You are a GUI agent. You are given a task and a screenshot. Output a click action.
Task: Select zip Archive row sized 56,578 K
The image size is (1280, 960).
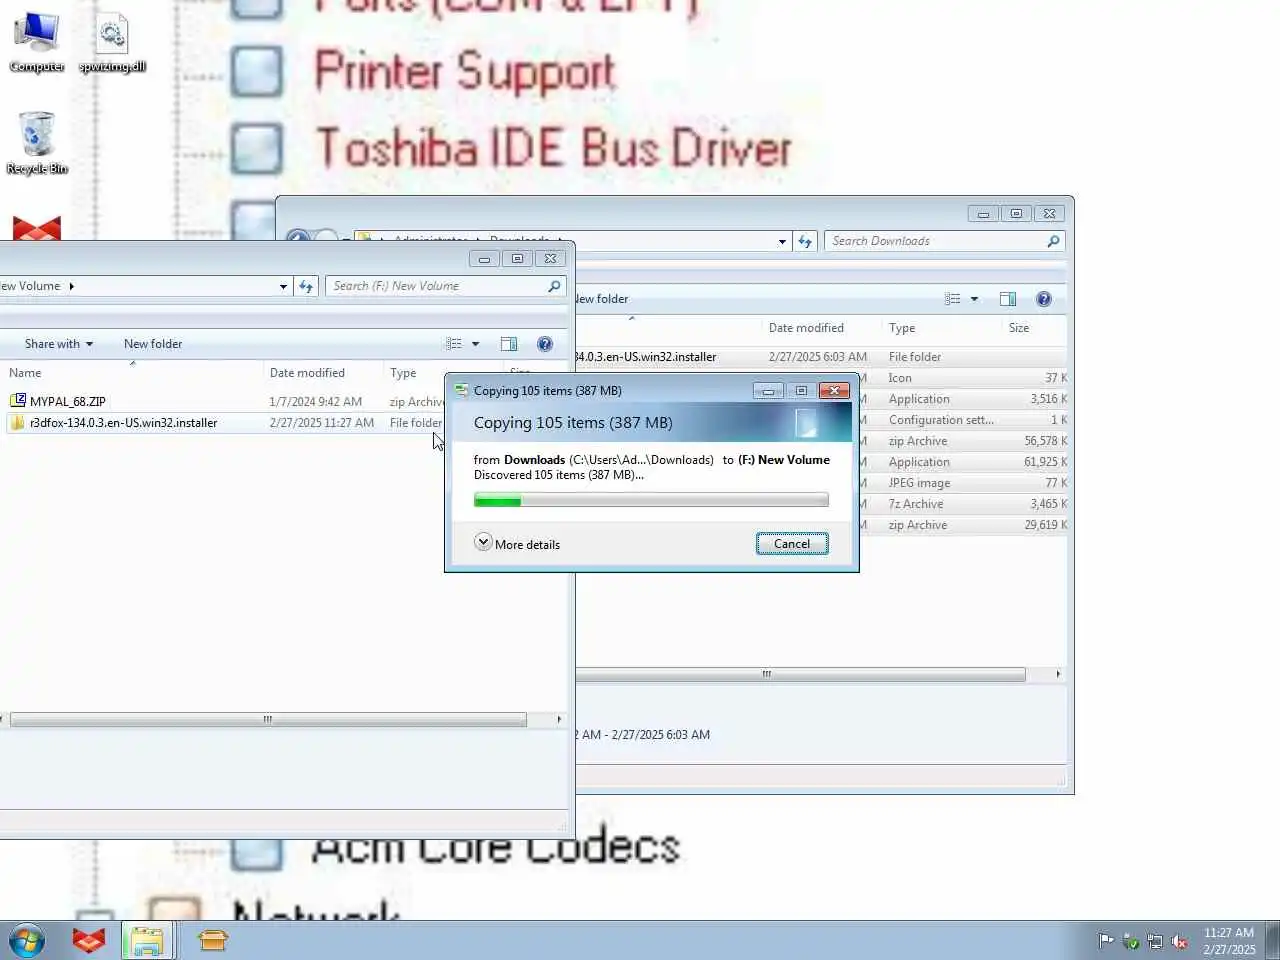pos(963,441)
